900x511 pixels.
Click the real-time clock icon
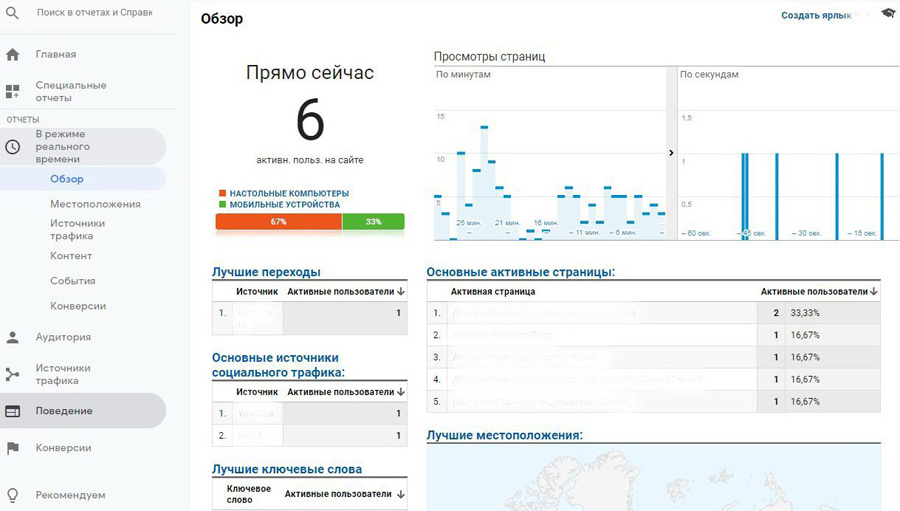13,147
